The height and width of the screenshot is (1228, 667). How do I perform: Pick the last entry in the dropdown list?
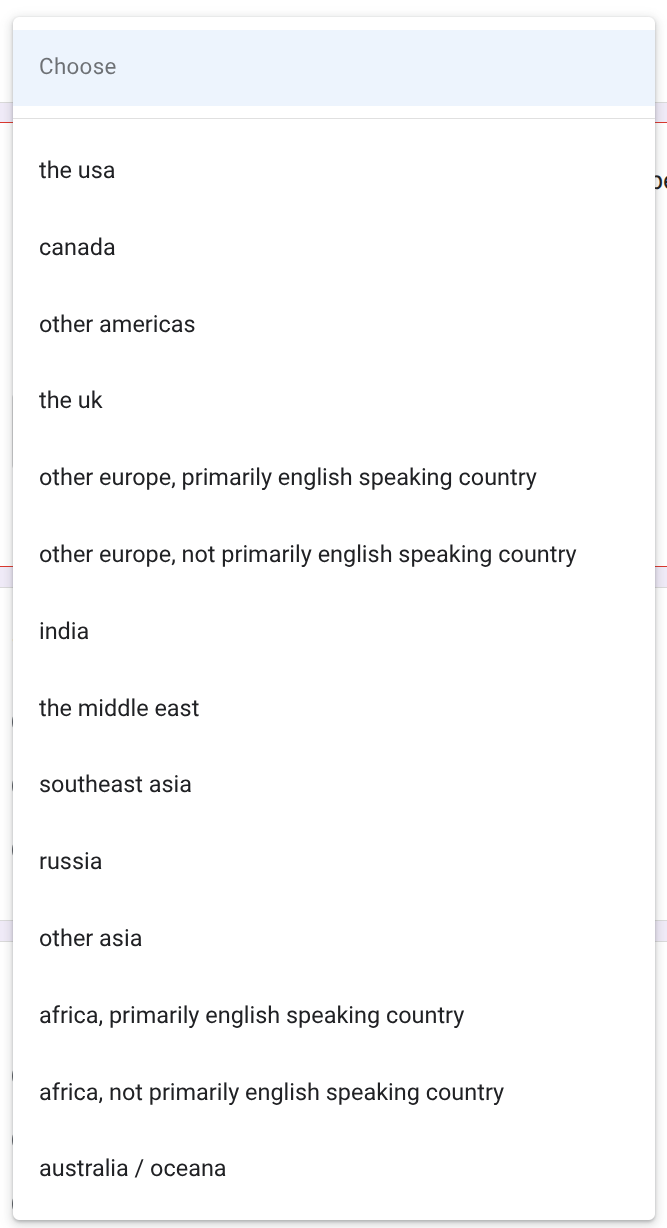click(x=132, y=1168)
